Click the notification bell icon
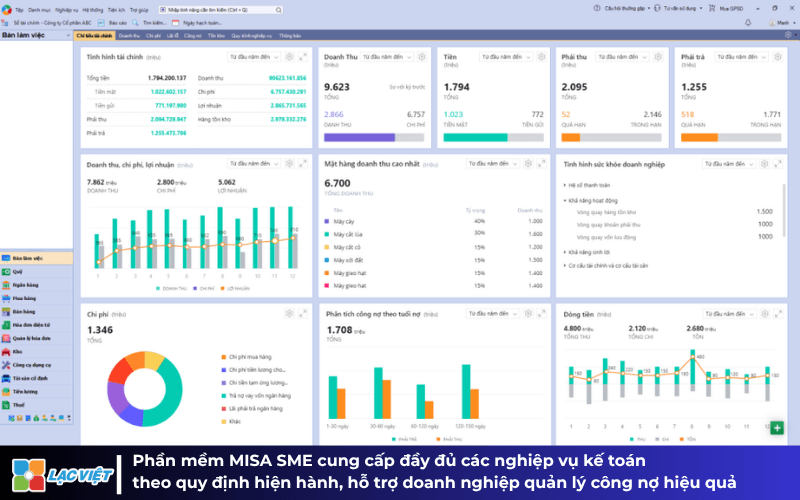 pyautogui.click(x=748, y=23)
